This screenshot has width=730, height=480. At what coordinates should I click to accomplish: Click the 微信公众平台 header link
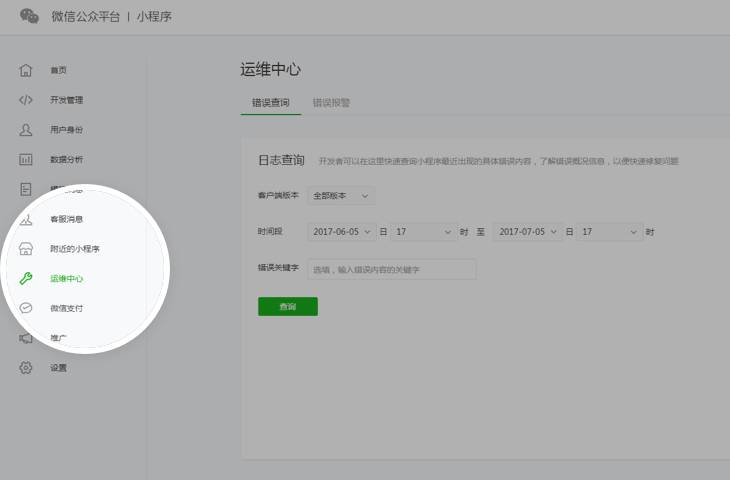tap(86, 17)
